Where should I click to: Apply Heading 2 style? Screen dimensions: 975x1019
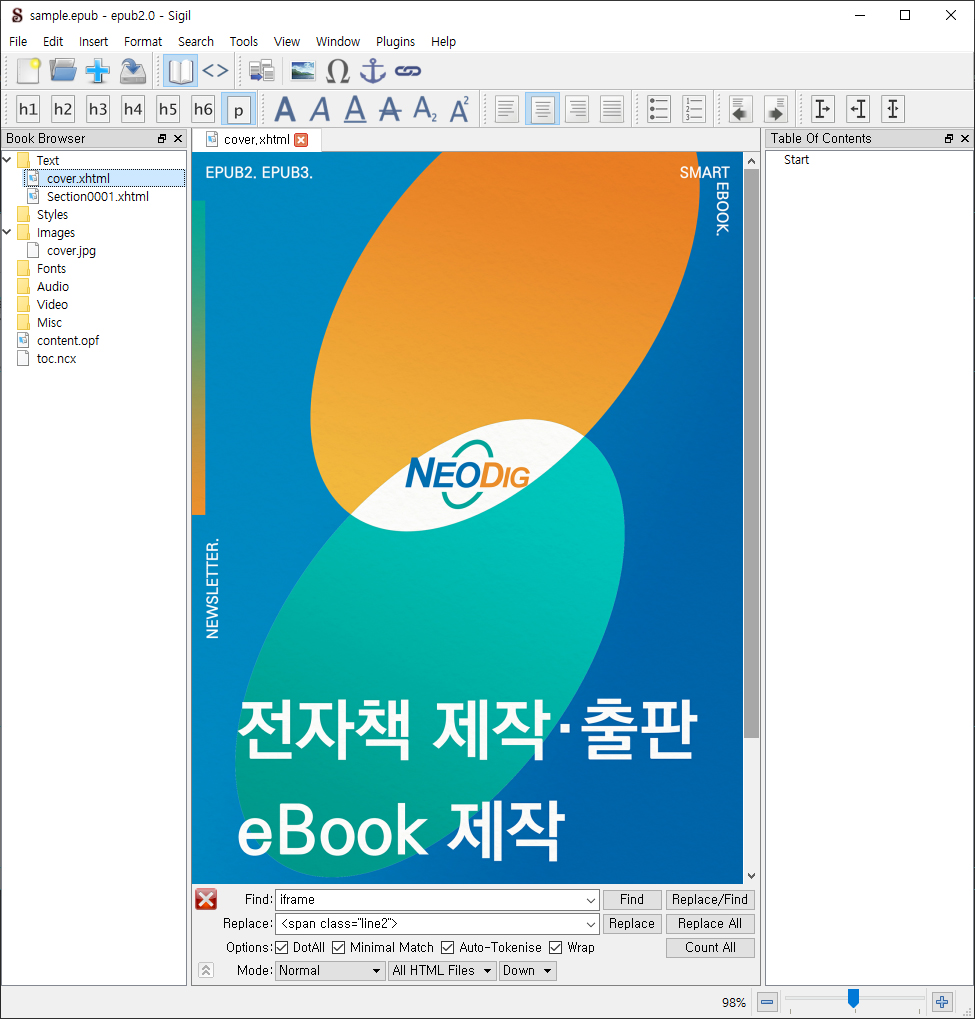(63, 109)
